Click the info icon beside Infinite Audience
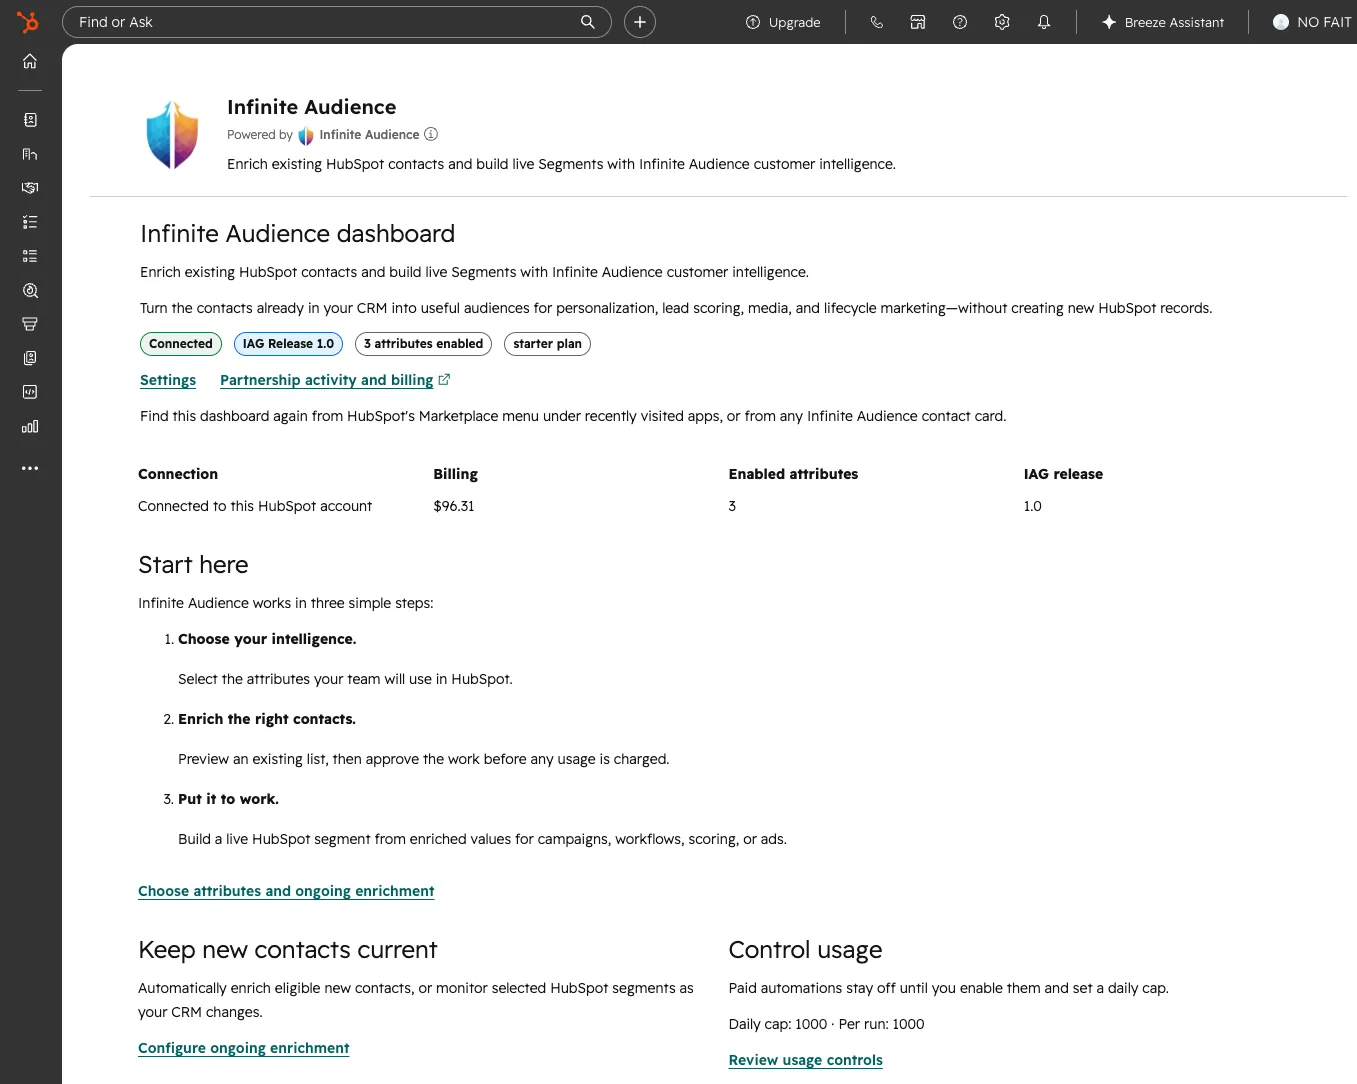This screenshot has width=1357, height=1084. tap(431, 134)
